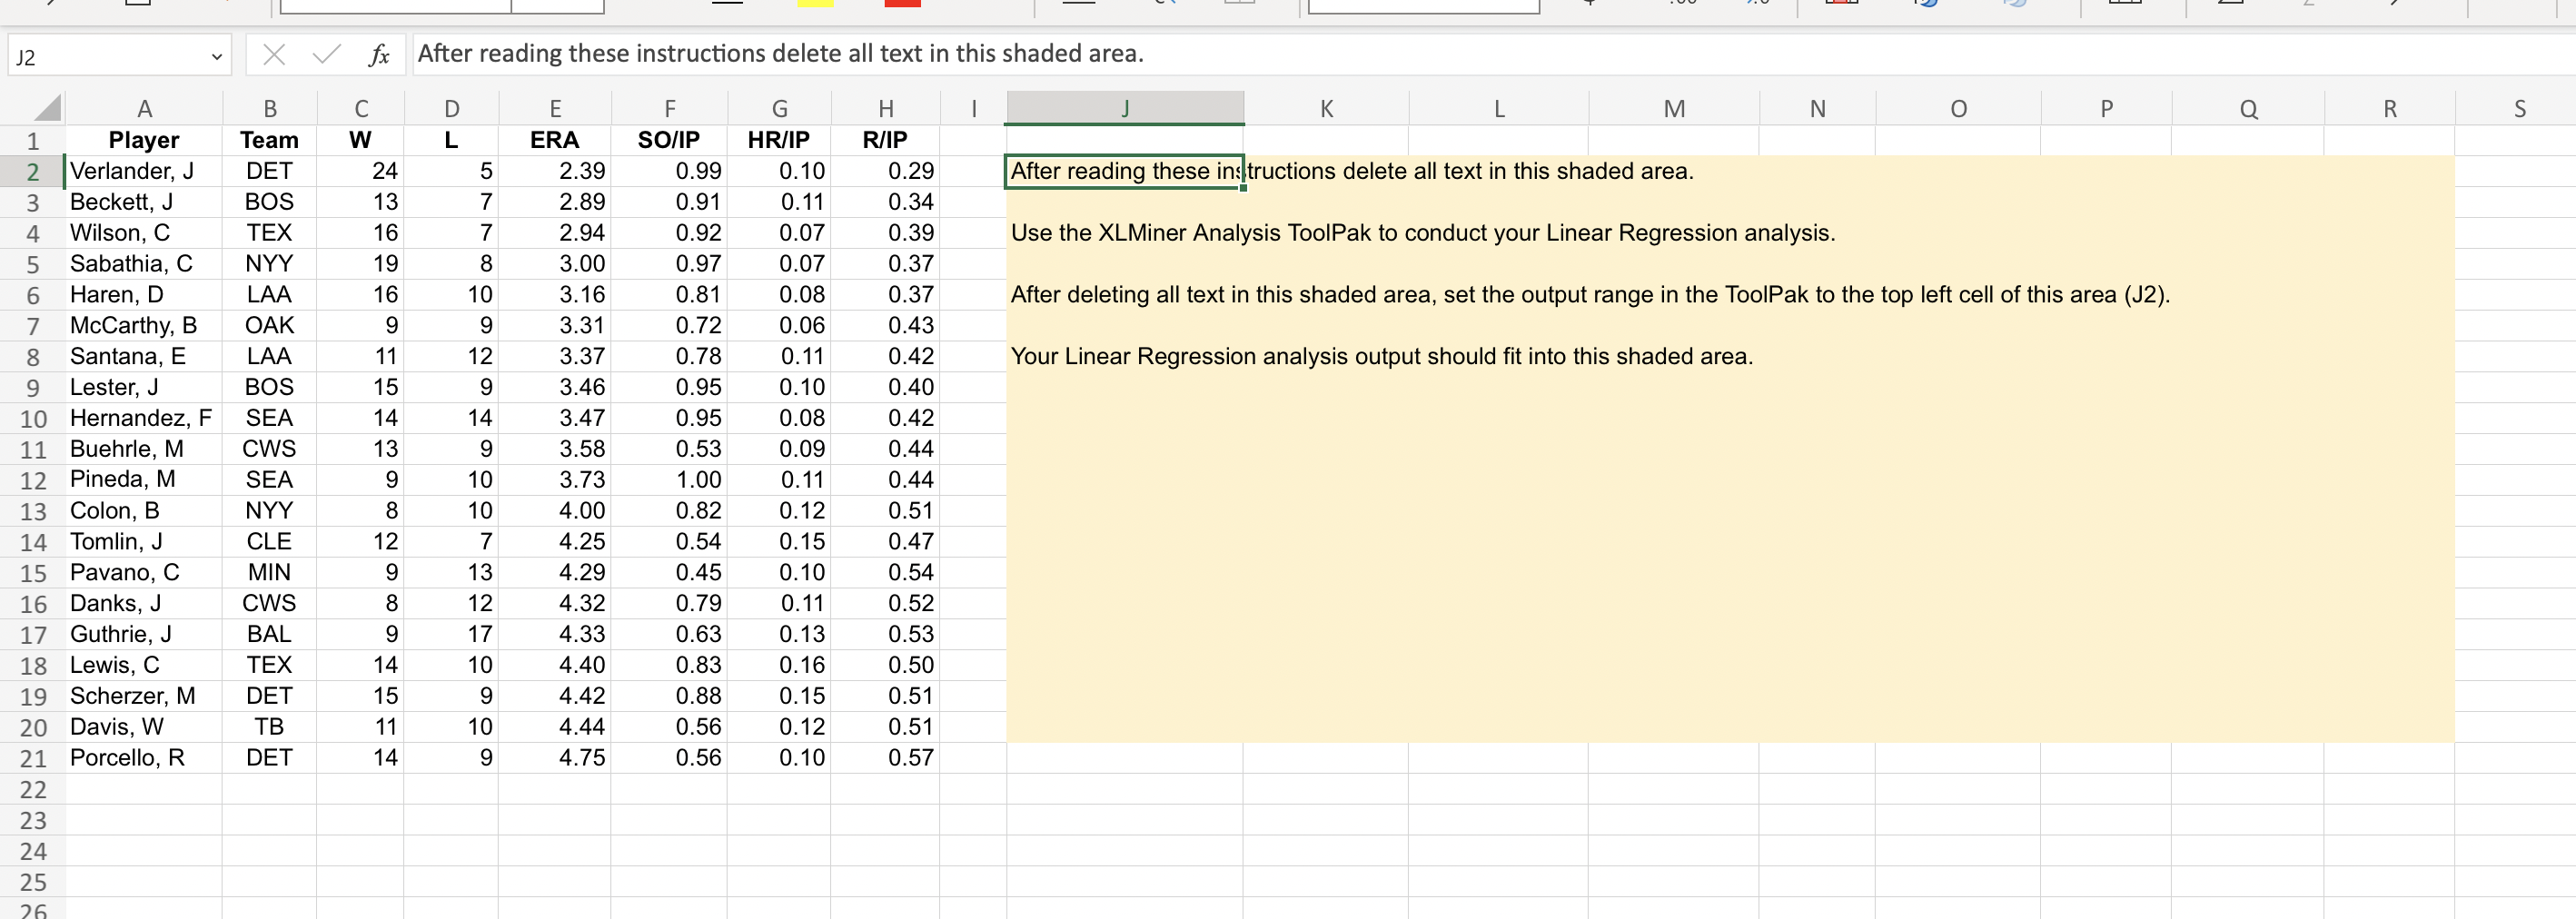The width and height of the screenshot is (2576, 919).
Task: Cancel entry using the formula bar X
Action: 273,55
